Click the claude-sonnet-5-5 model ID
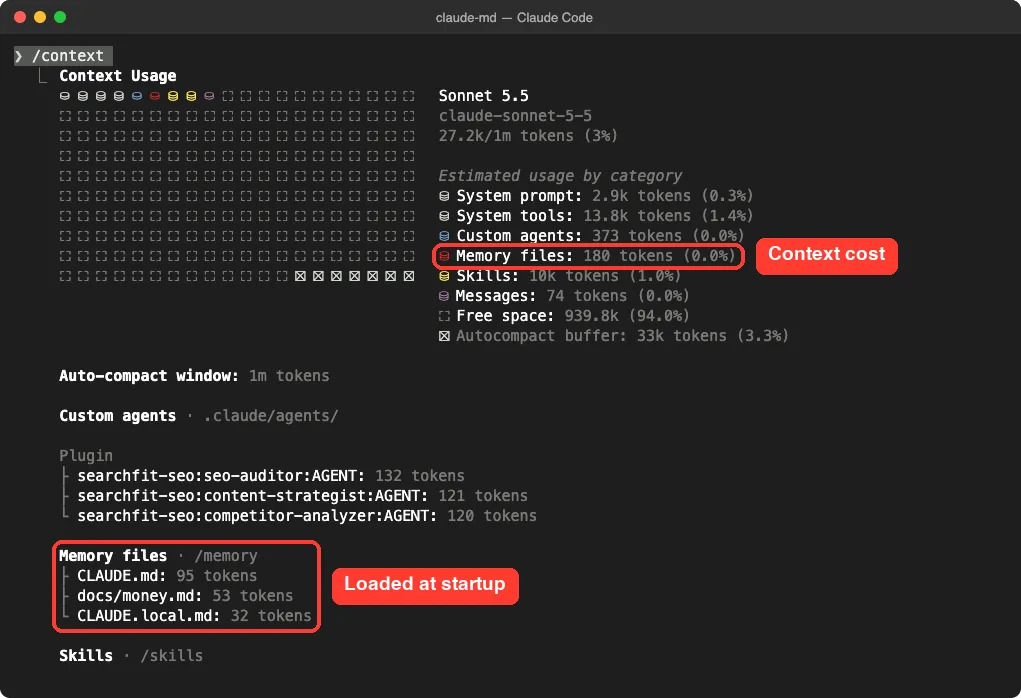1021x698 pixels. pos(515,116)
